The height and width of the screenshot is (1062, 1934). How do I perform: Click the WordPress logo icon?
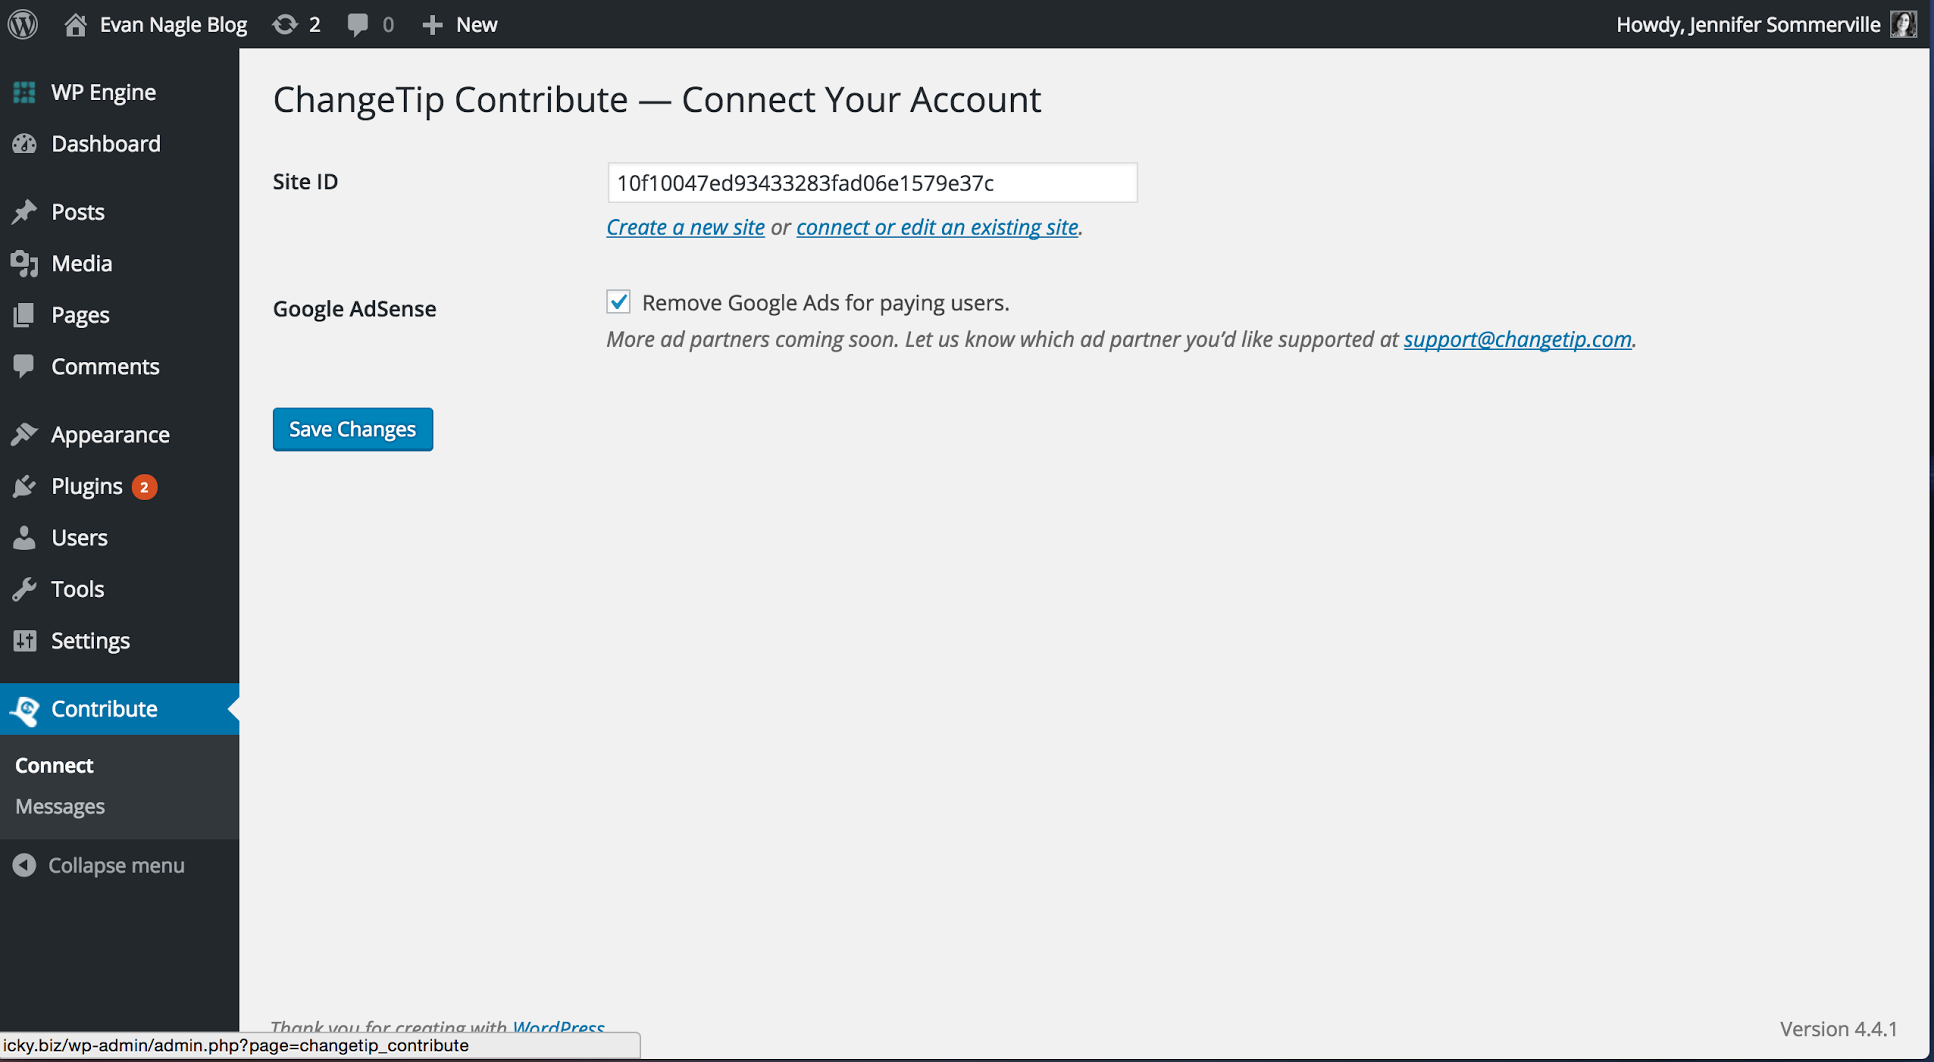[23, 24]
